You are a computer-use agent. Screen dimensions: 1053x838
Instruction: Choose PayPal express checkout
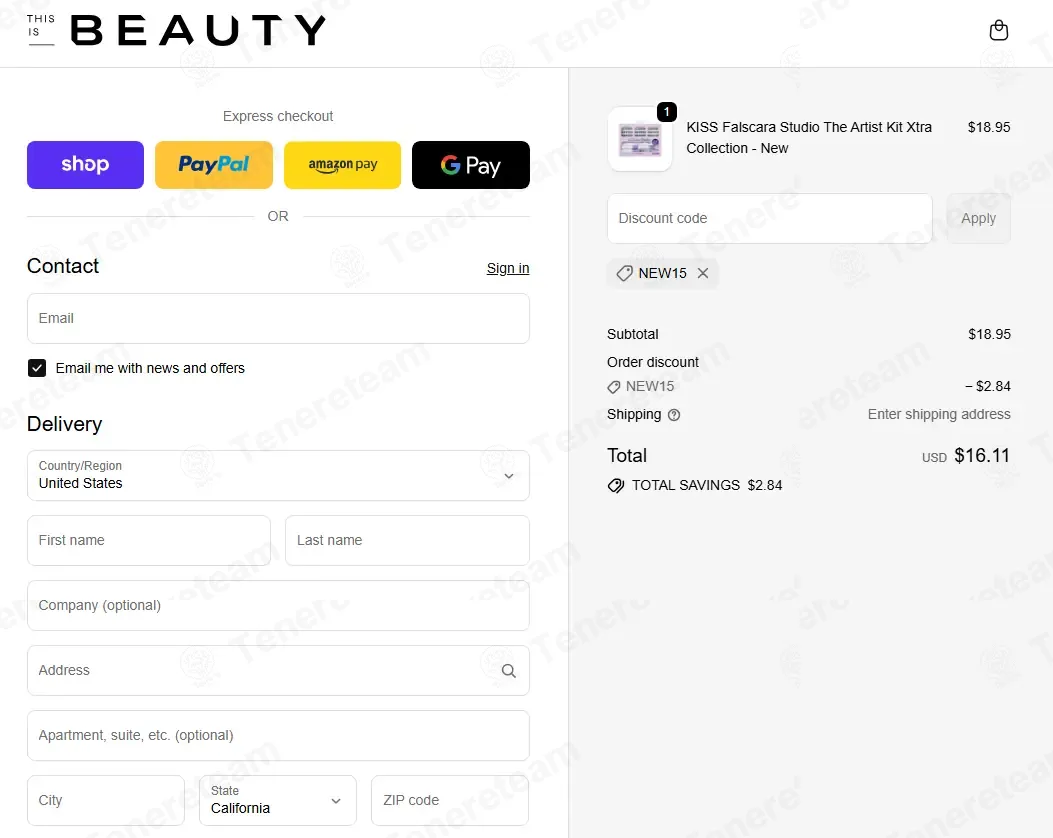(214, 165)
